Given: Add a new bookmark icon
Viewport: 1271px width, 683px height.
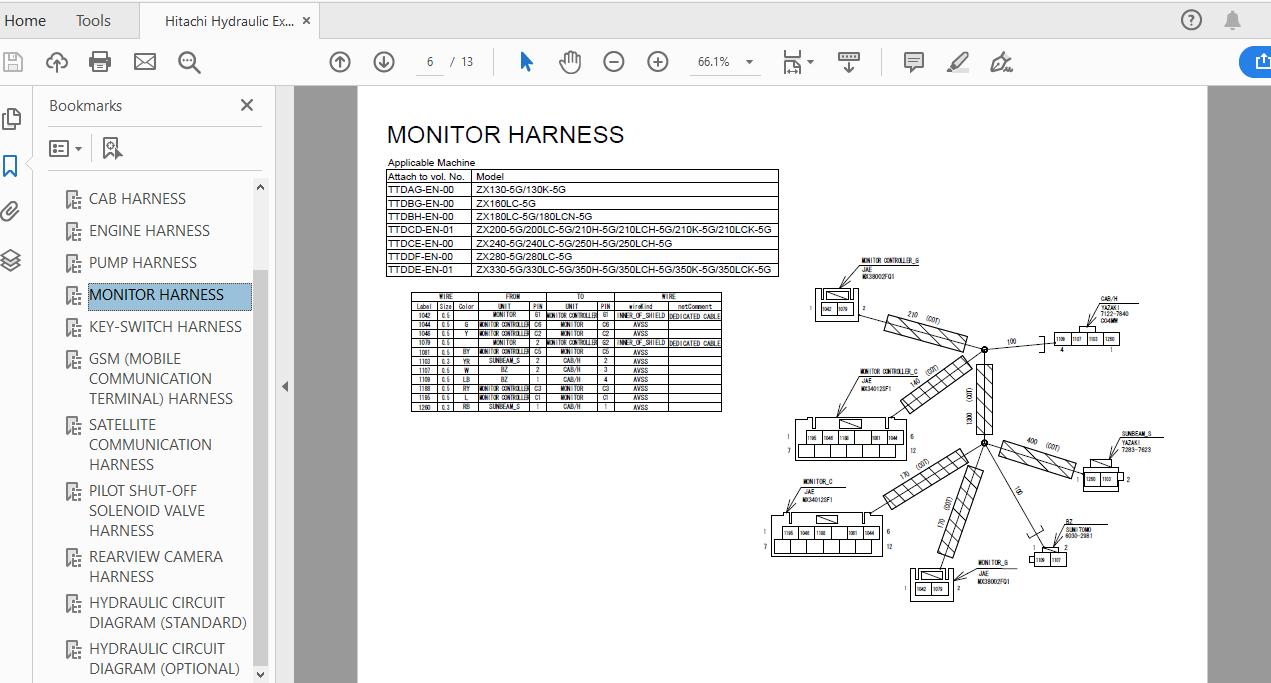Looking at the screenshot, I should click(112, 149).
